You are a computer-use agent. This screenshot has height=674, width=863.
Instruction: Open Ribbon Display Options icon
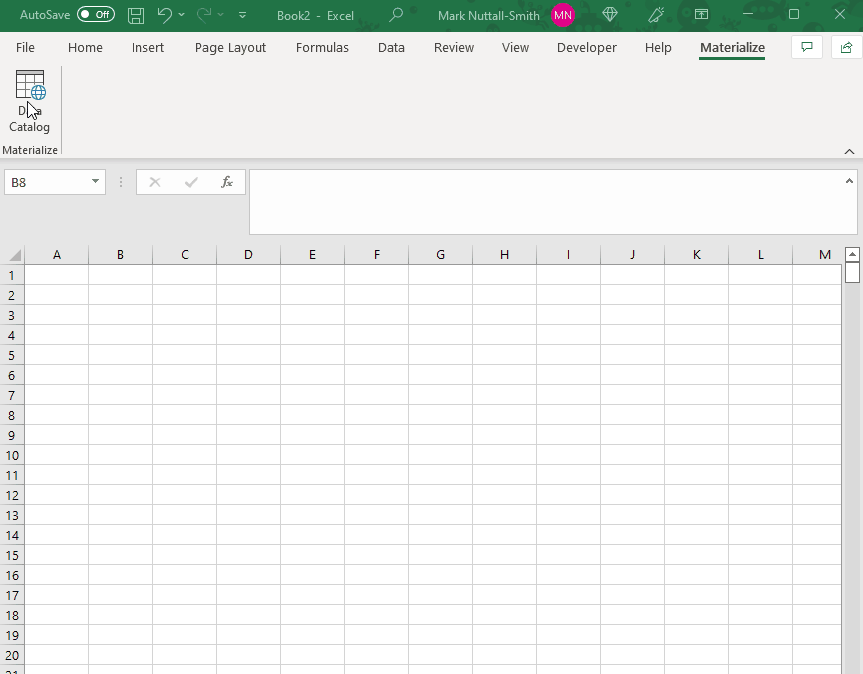[701, 15]
